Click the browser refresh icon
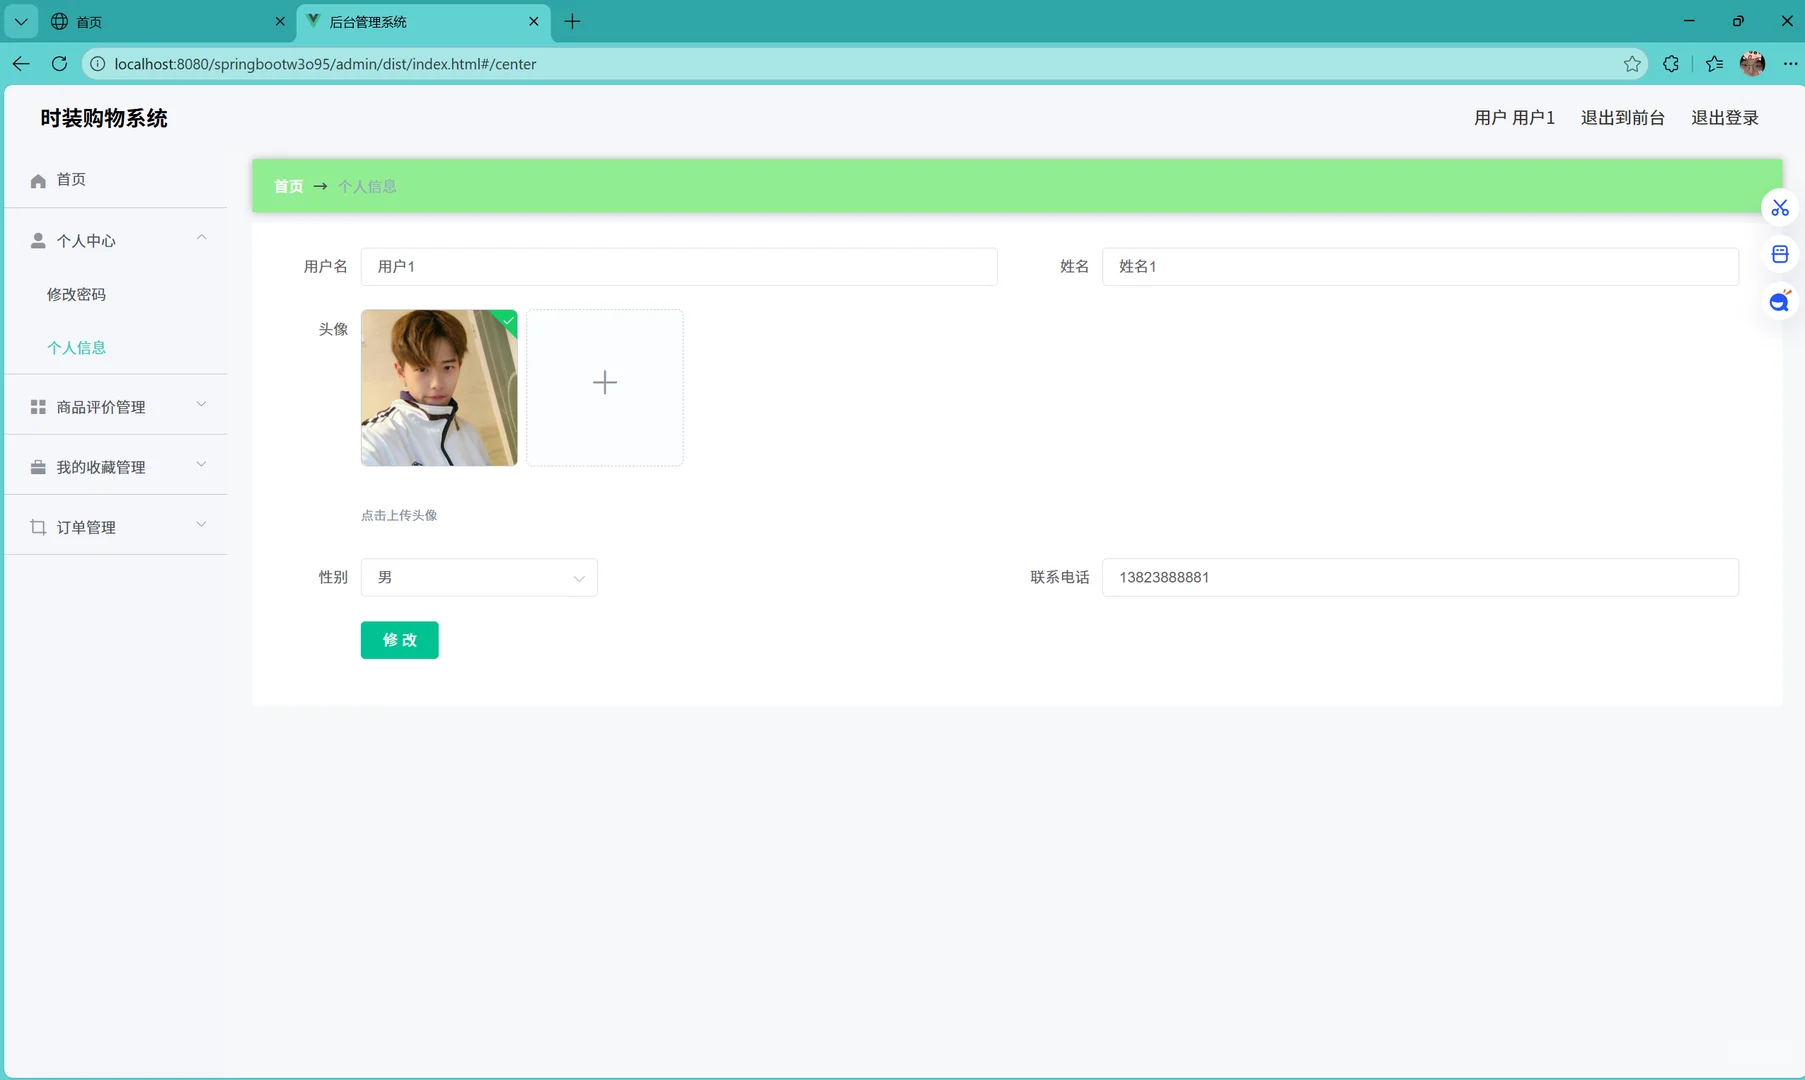 point(59,63)
